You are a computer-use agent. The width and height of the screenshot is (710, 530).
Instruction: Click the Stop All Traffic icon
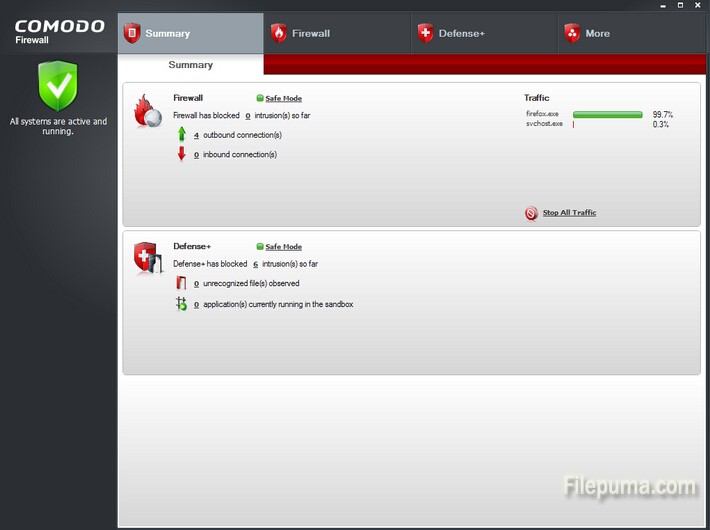pyautogui.click(x=531, y=213)
